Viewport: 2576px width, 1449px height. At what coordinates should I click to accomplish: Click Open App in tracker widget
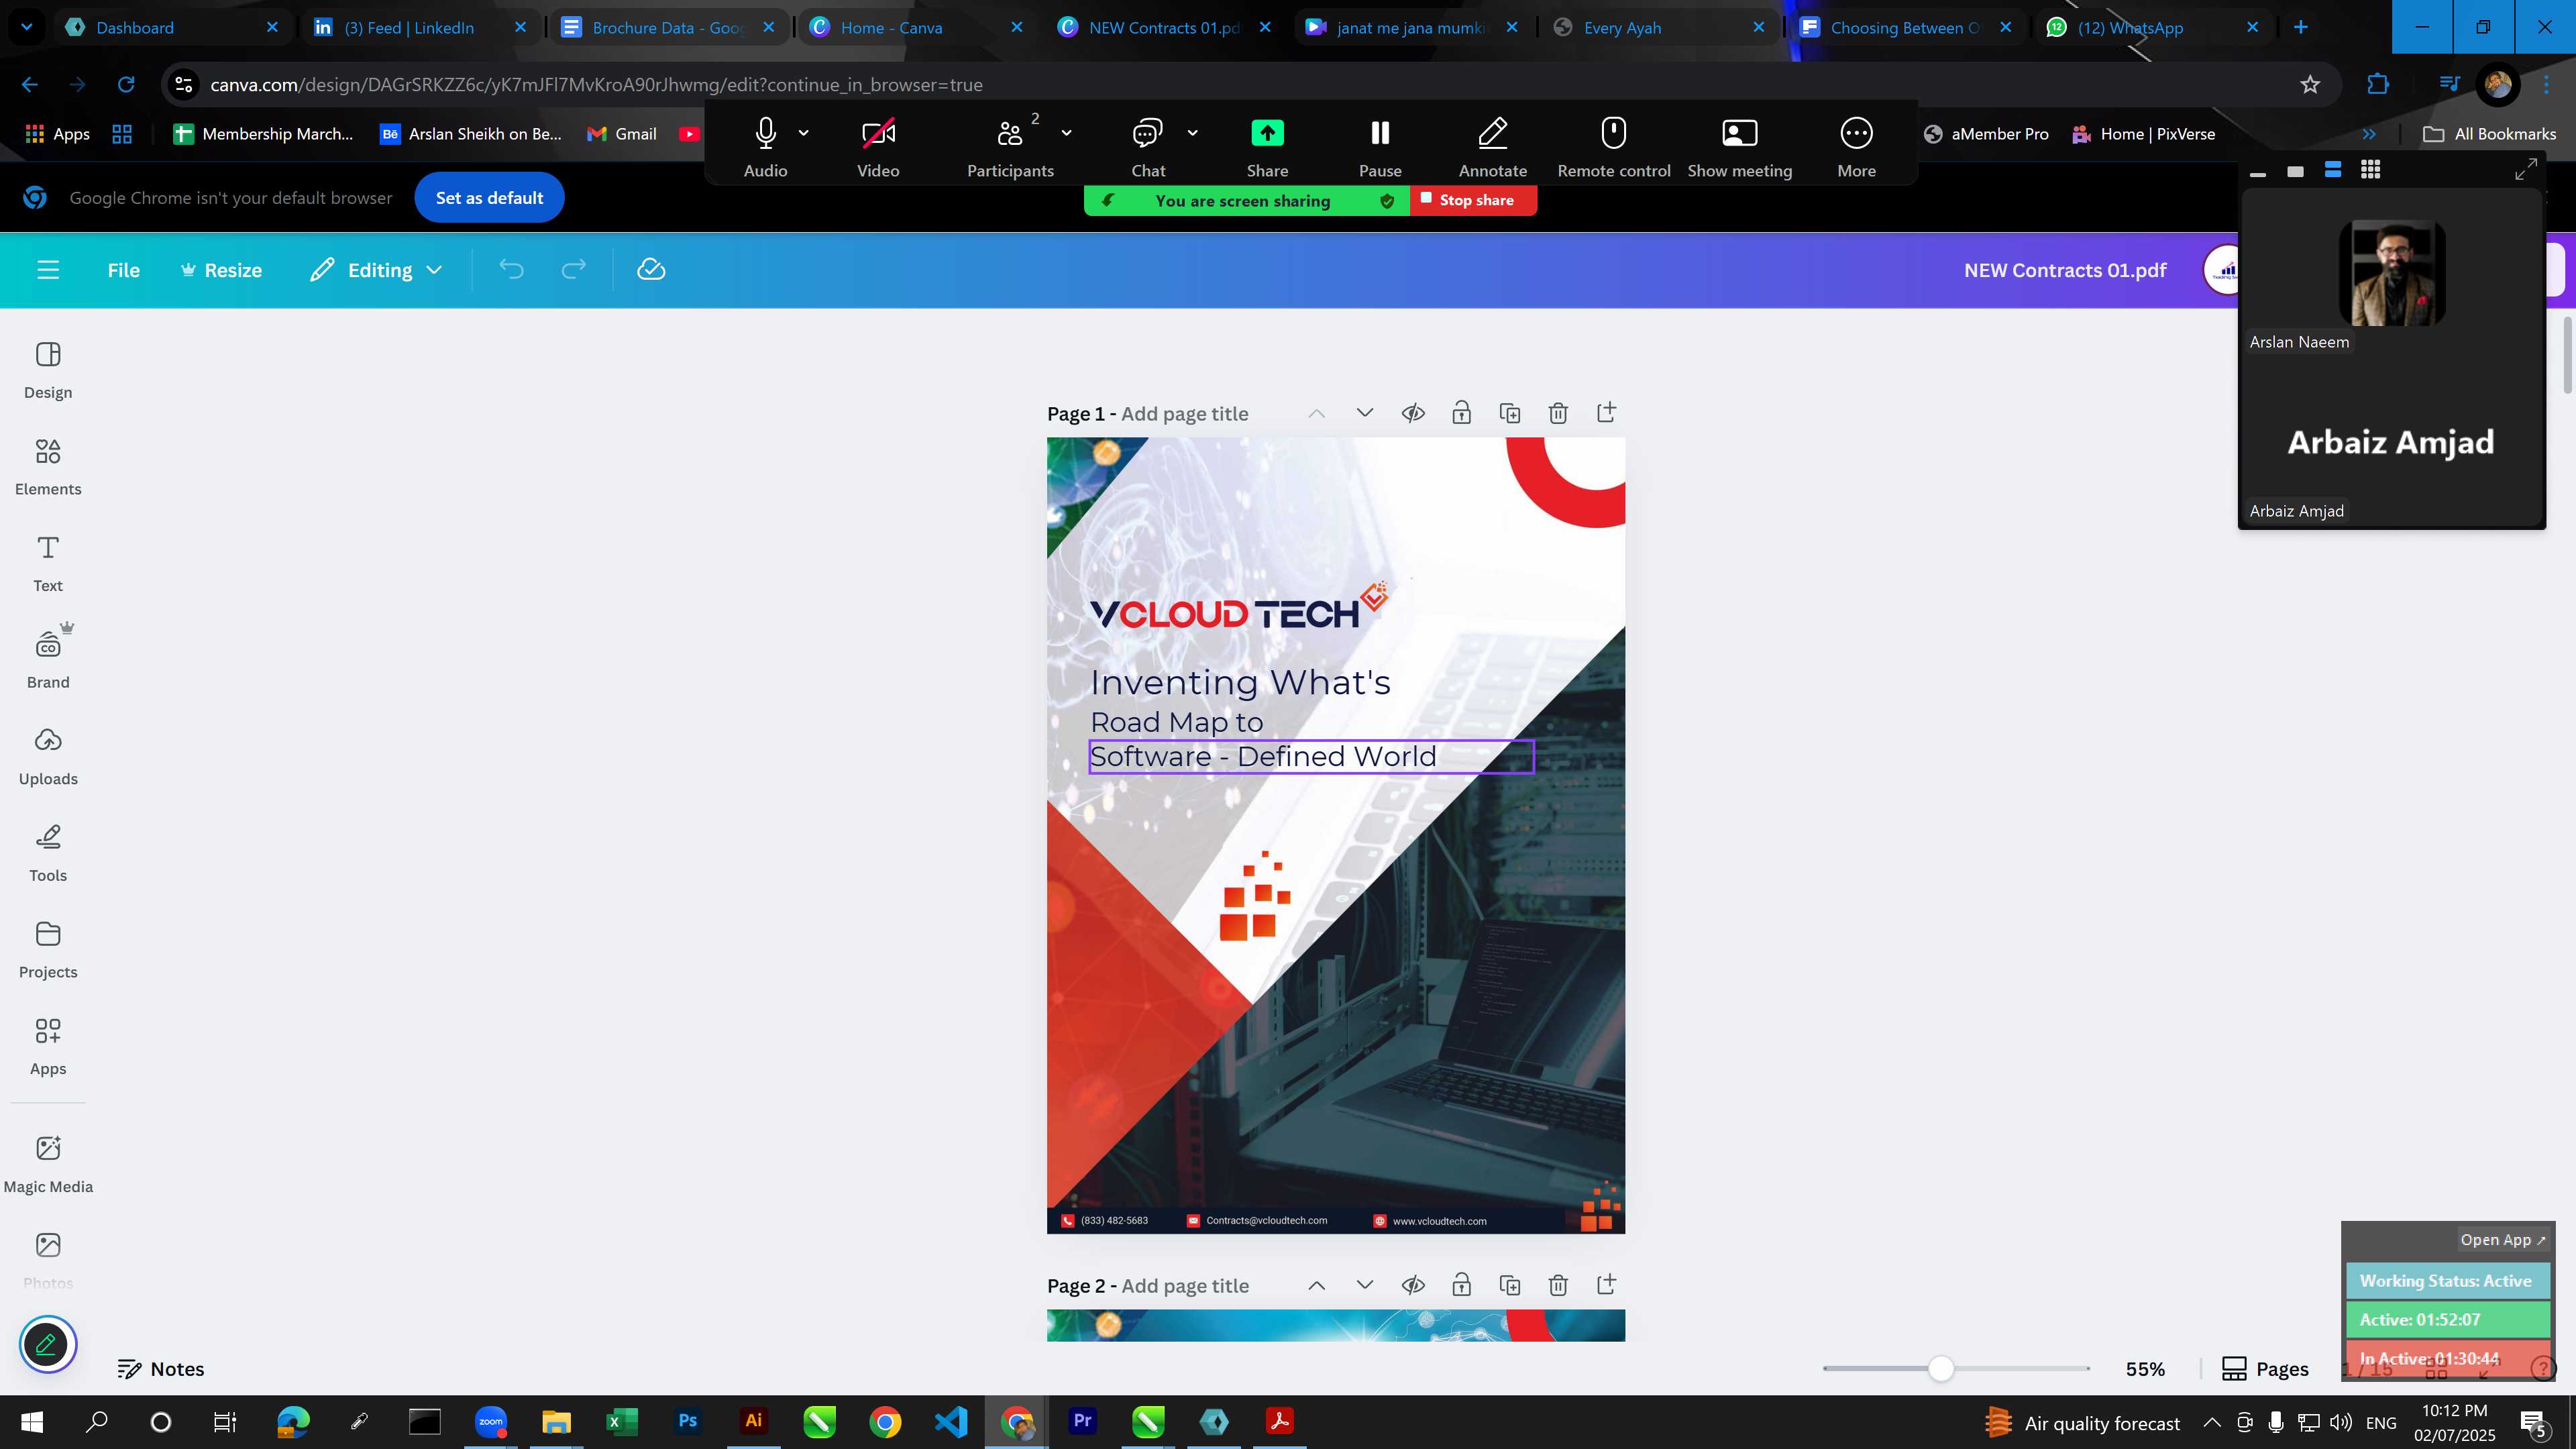(x=2502, y=1240)
